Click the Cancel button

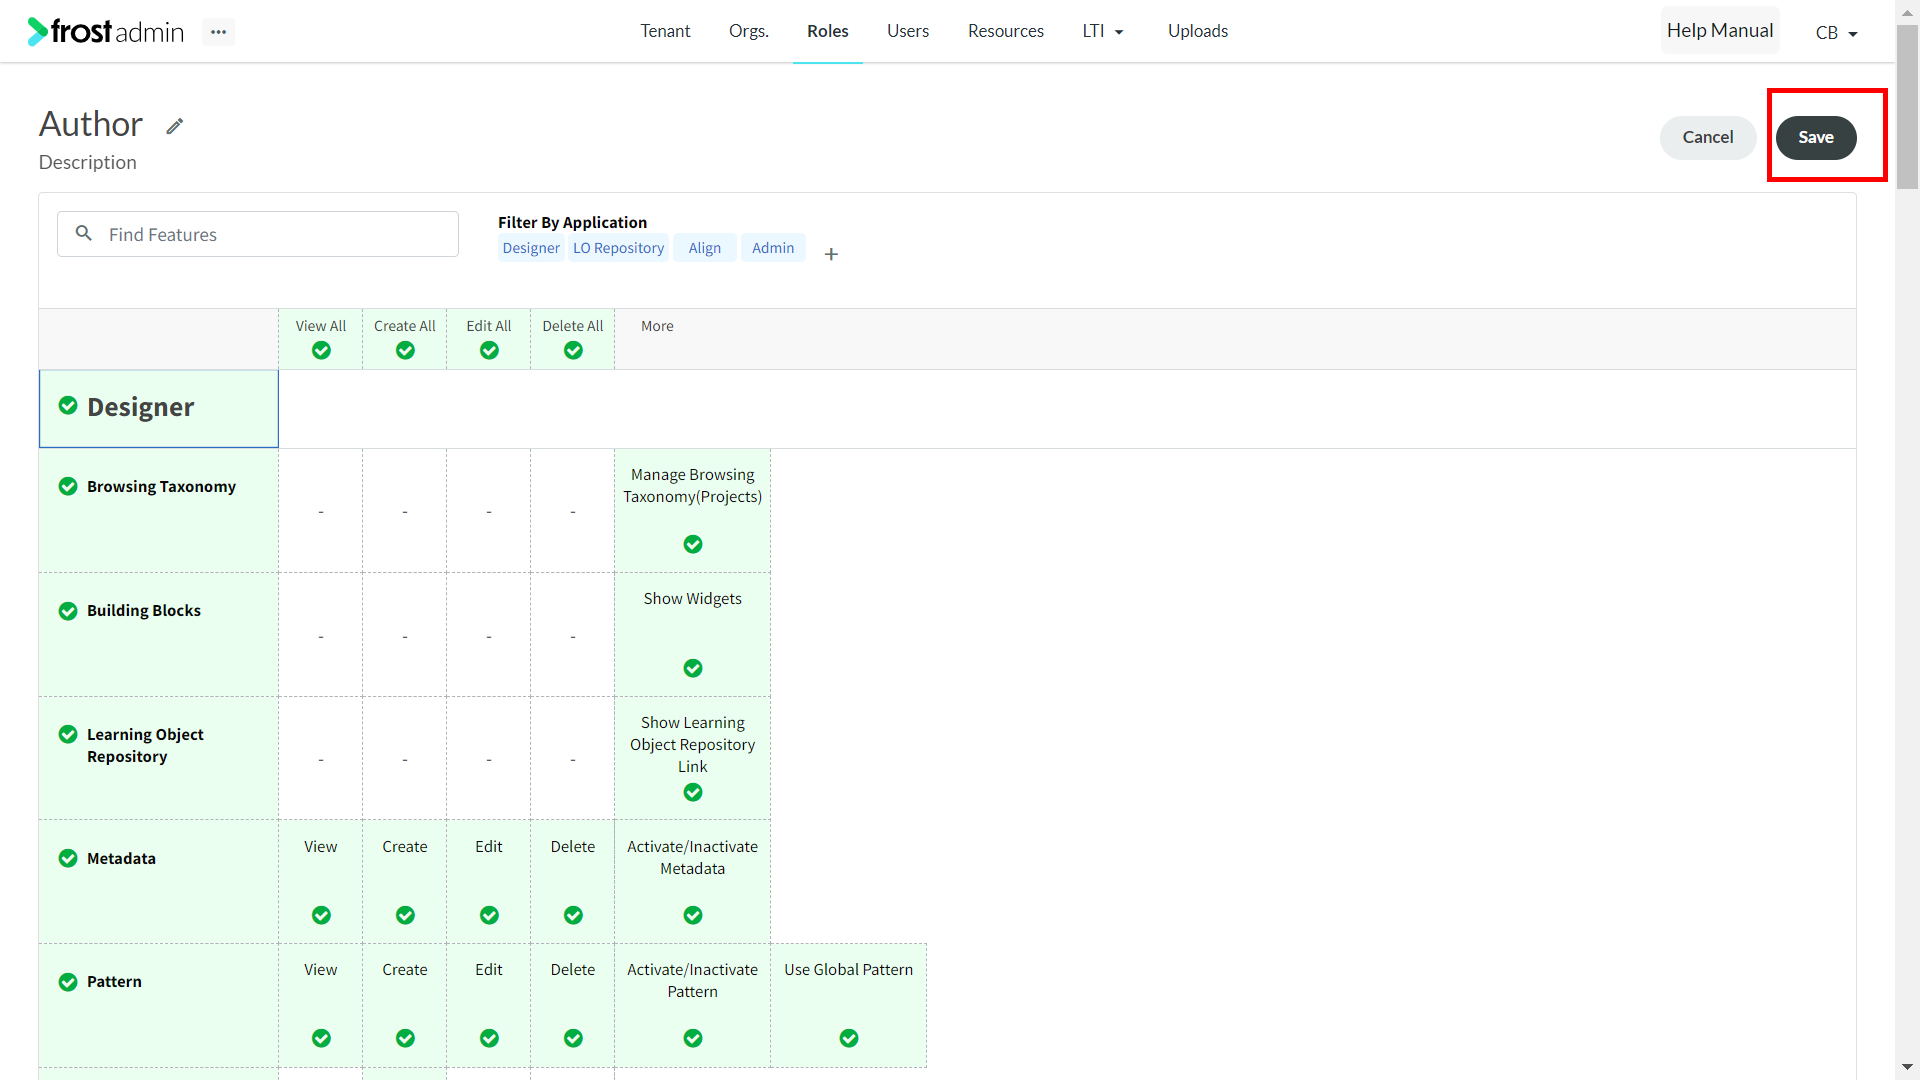[1708, 138]
